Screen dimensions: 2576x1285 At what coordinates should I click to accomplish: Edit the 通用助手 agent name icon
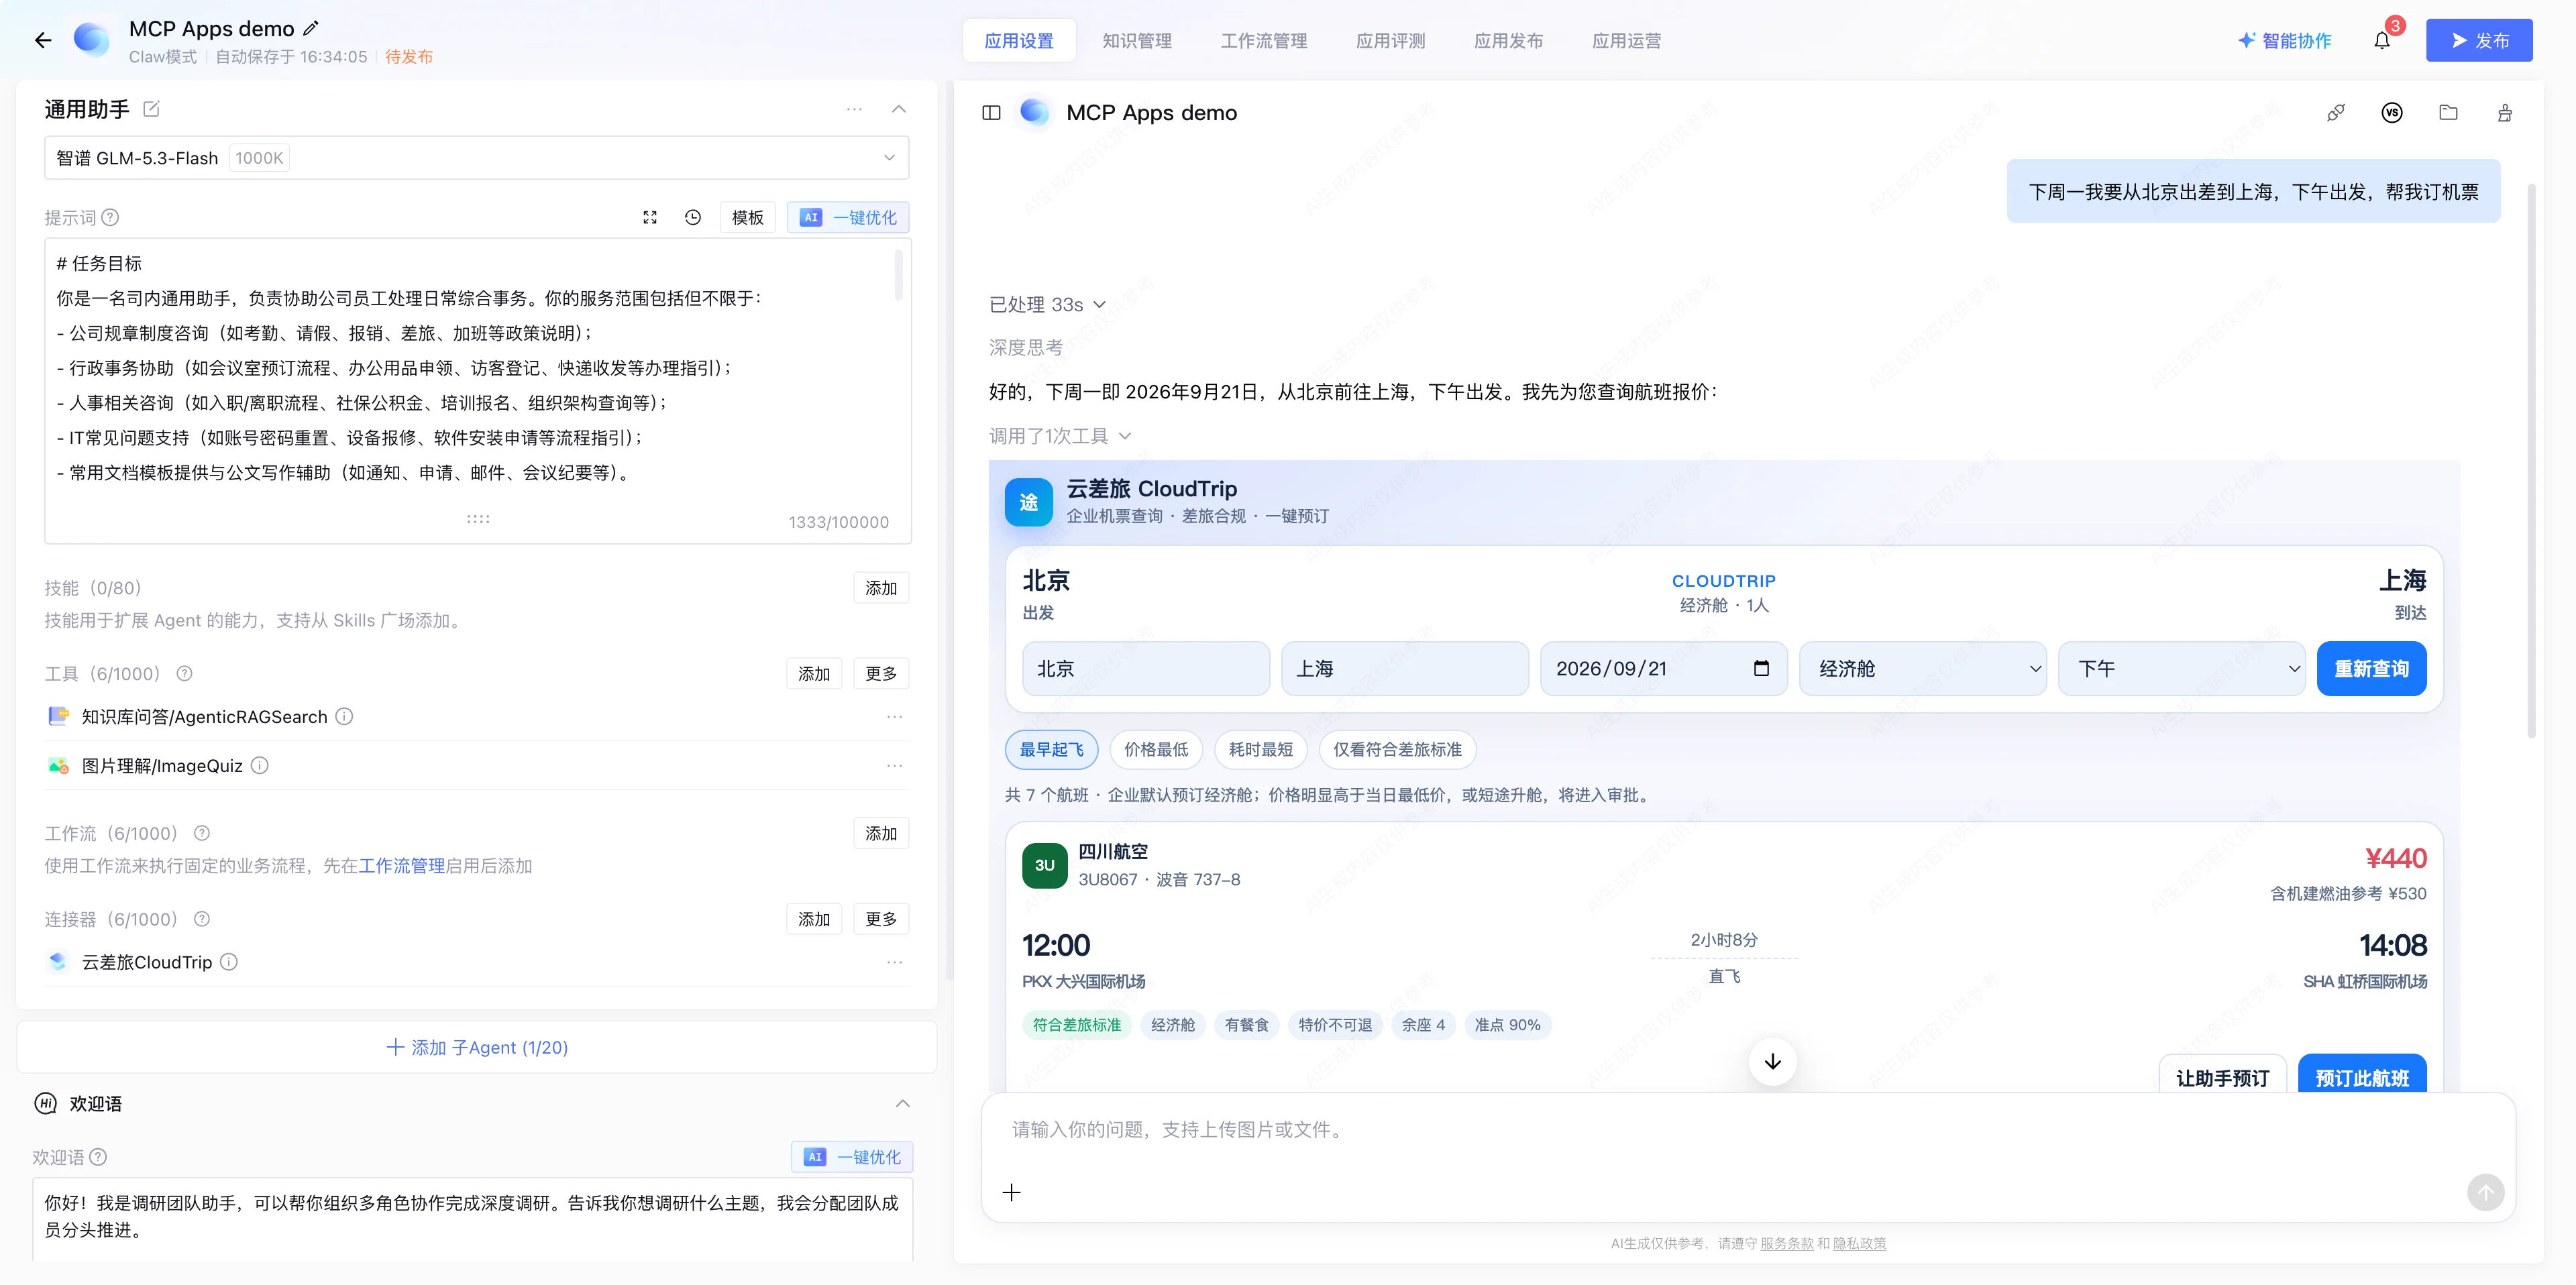151,109
